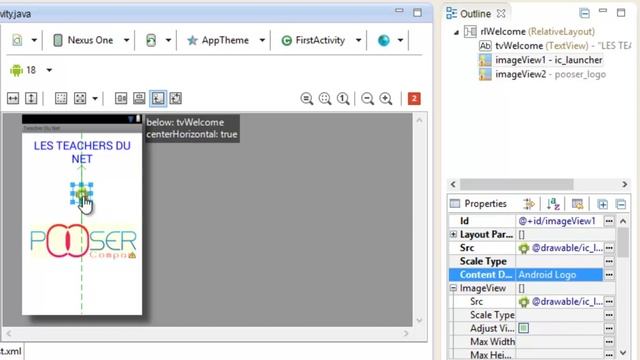Image resolution: width=640 pixels, height=360 pixels.
Task: Click the Properties collapse all icon
Action: tap(620, 204)
